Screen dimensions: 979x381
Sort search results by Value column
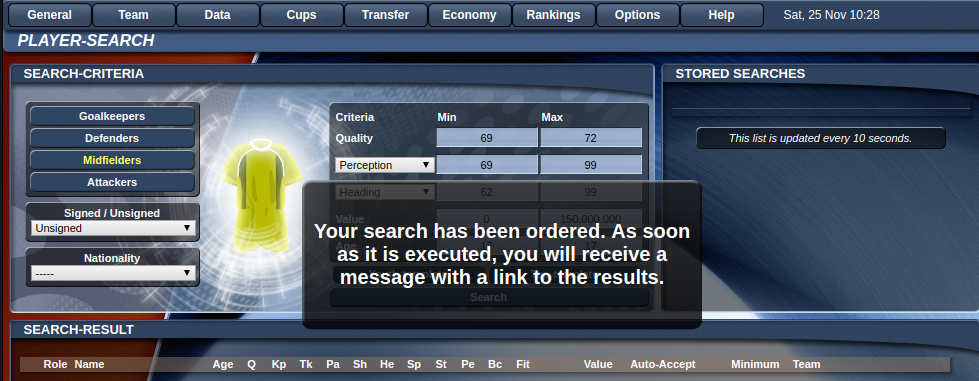click(x=598, y=364)
